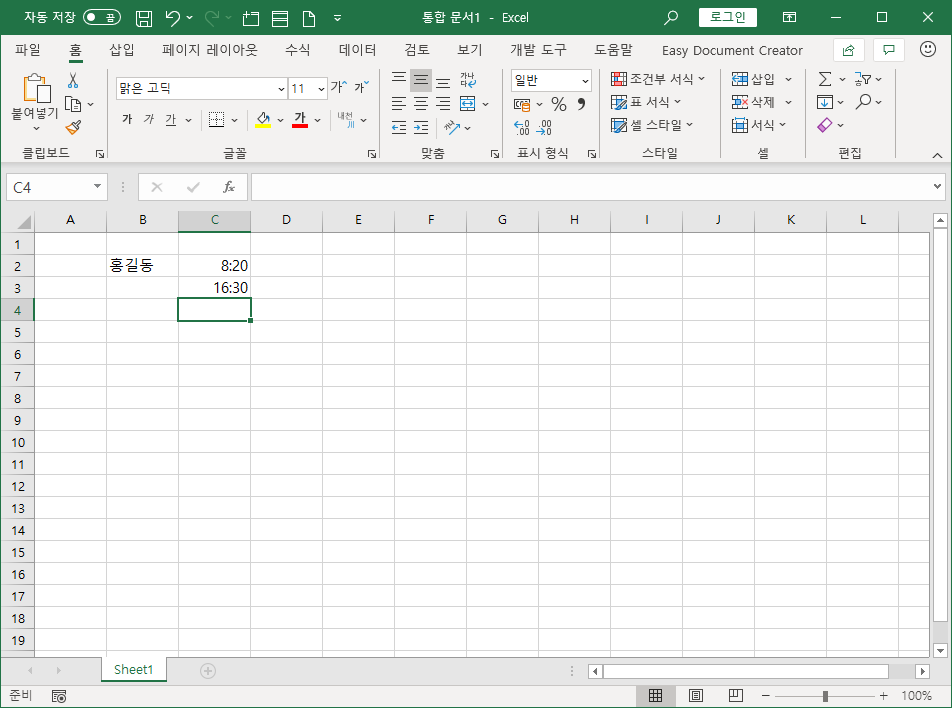Switch to Page Layout view
952x708 pixels.
[x=696, y=695]
